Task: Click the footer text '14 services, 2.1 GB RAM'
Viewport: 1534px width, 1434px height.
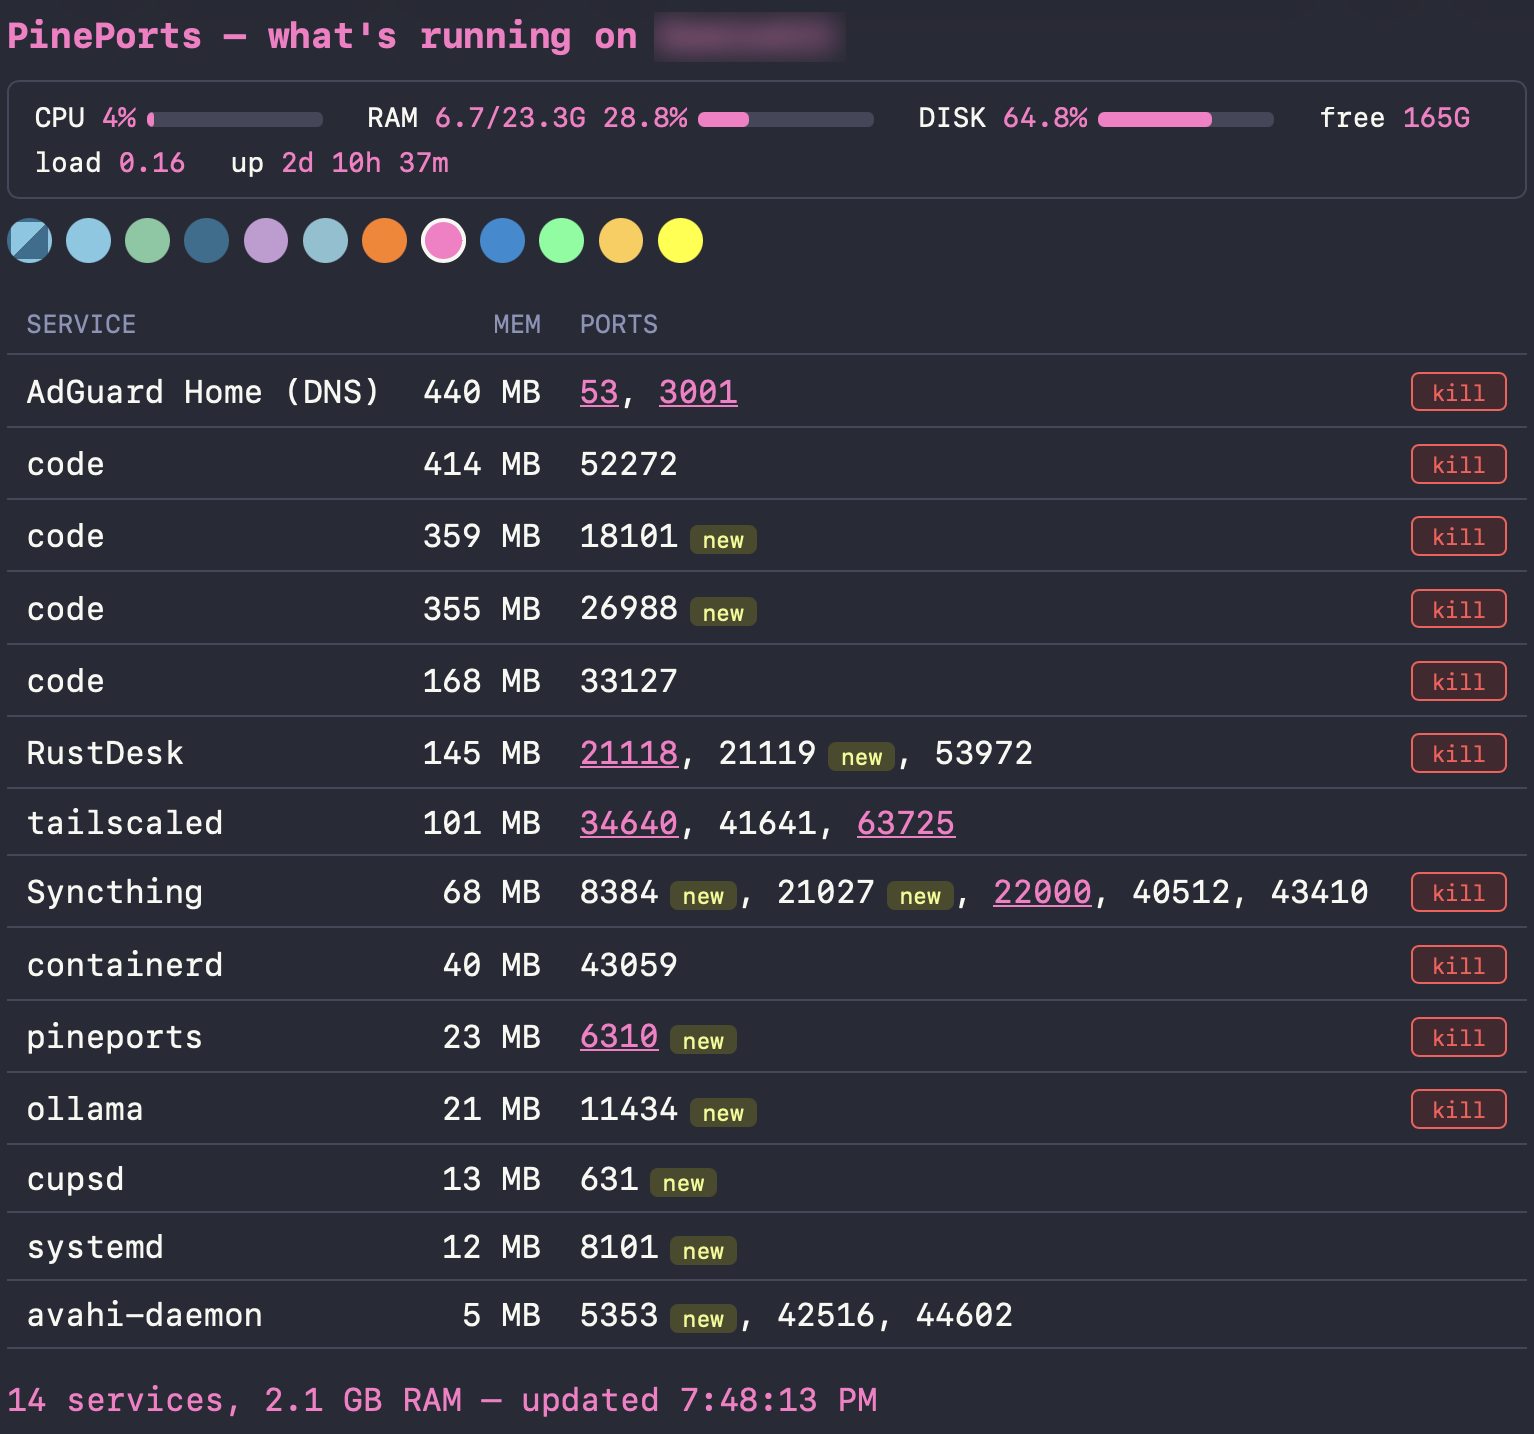Action: 235,1400
